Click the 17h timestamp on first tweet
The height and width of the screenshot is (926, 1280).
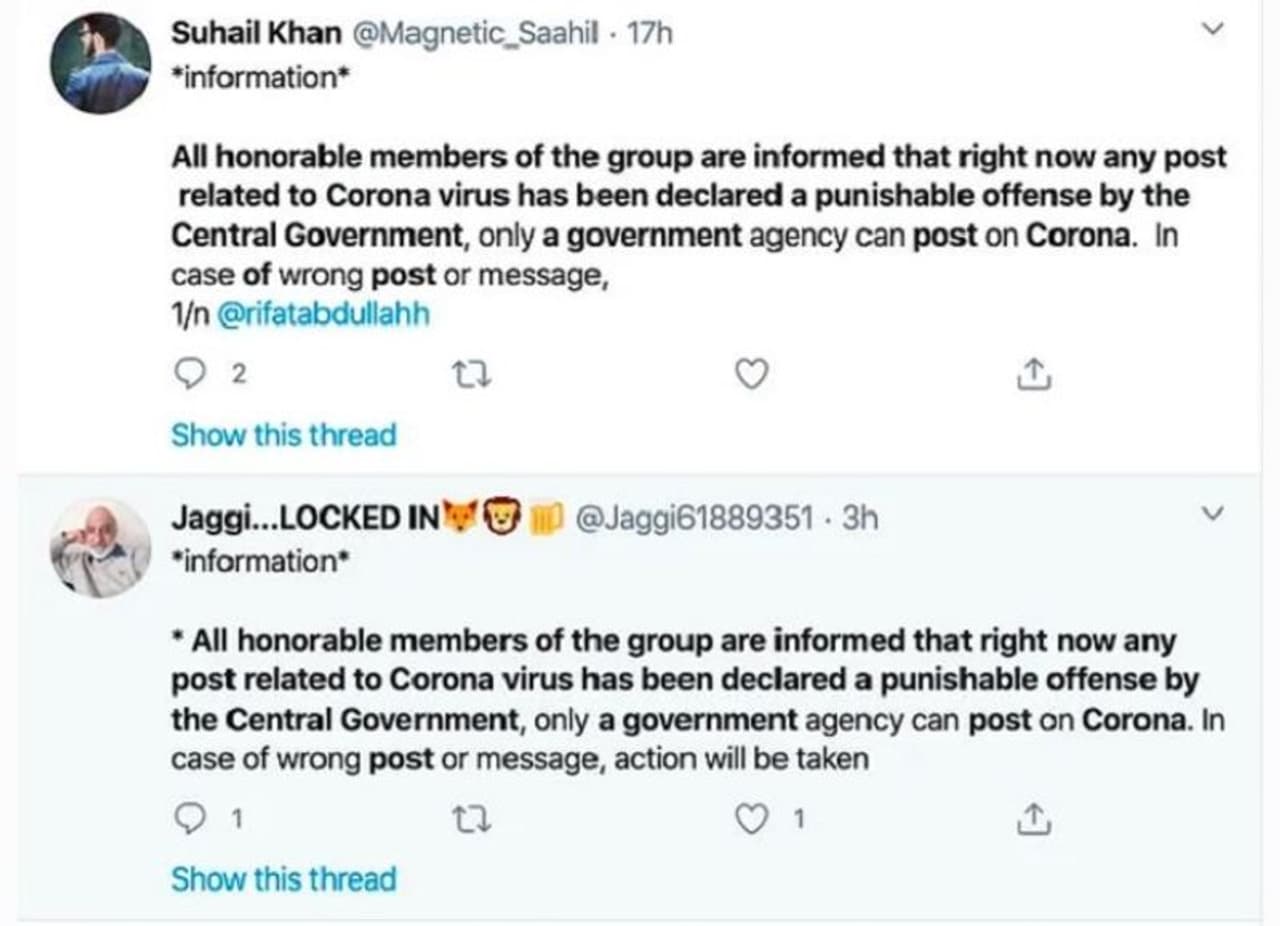(650, 33)
